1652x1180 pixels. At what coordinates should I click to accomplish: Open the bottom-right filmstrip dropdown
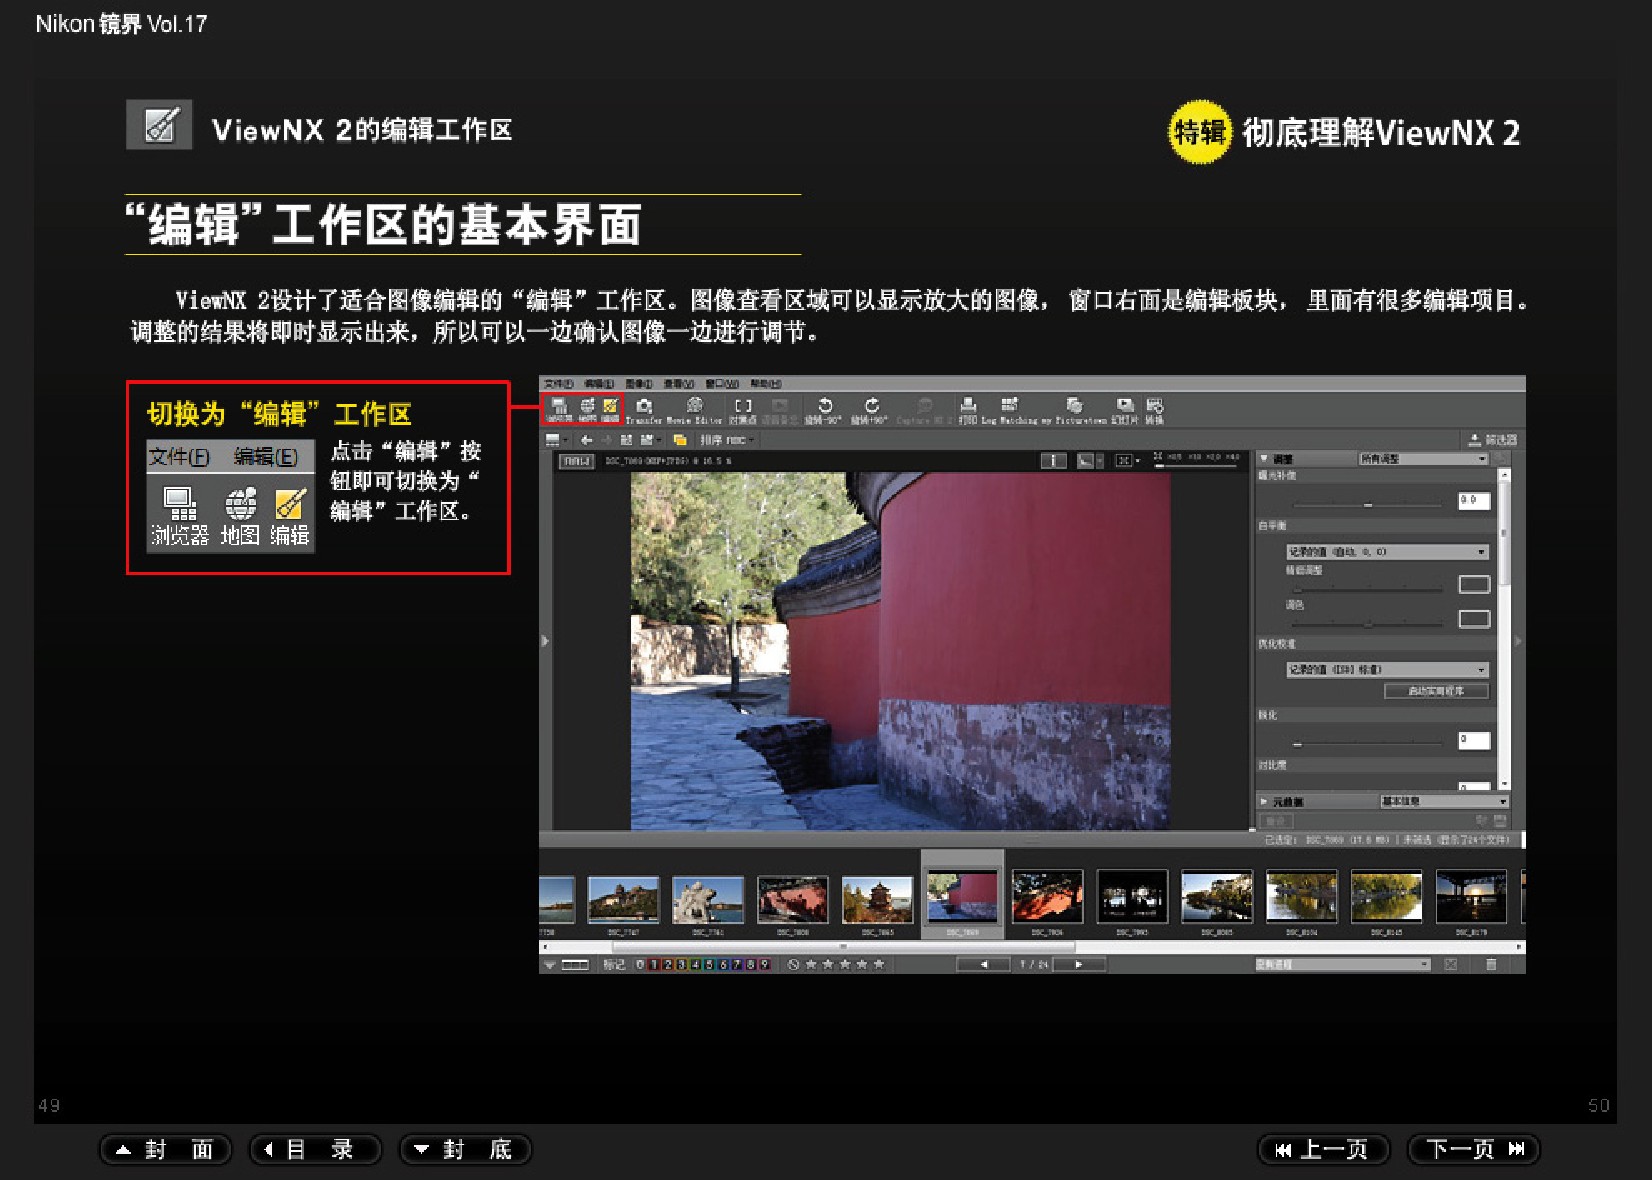[x=1342, y=965]
